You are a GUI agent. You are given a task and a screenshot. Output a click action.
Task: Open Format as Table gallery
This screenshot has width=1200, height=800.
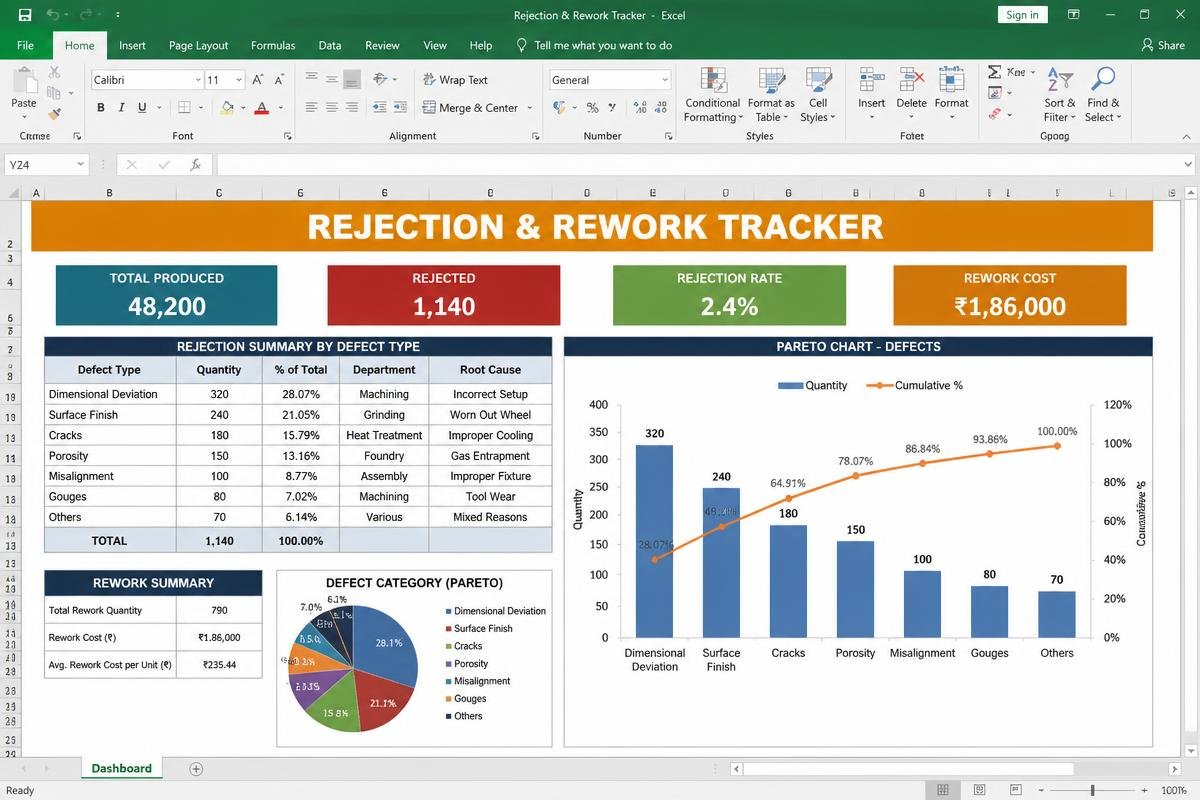tap(771, 96)
